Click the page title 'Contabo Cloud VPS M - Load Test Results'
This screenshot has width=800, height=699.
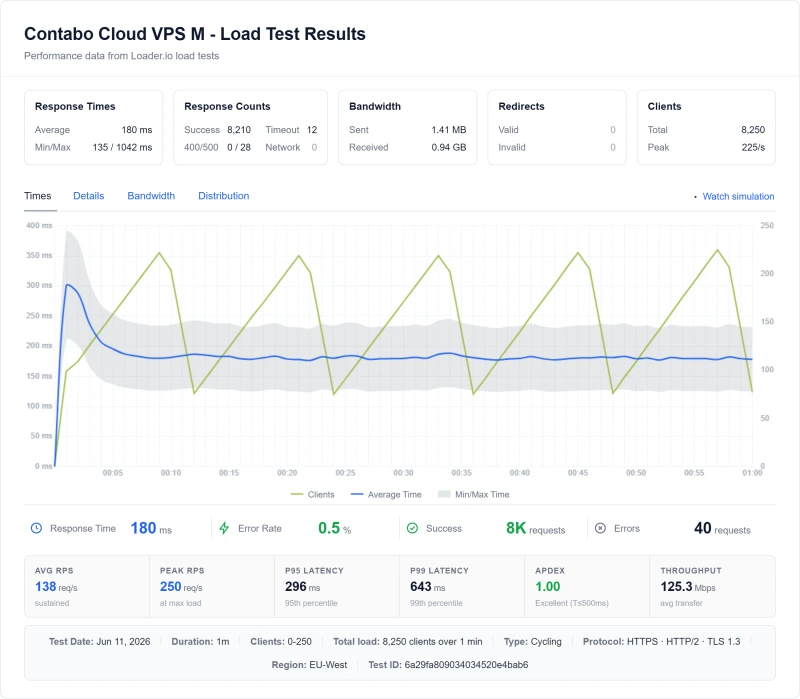coord(195,34)
